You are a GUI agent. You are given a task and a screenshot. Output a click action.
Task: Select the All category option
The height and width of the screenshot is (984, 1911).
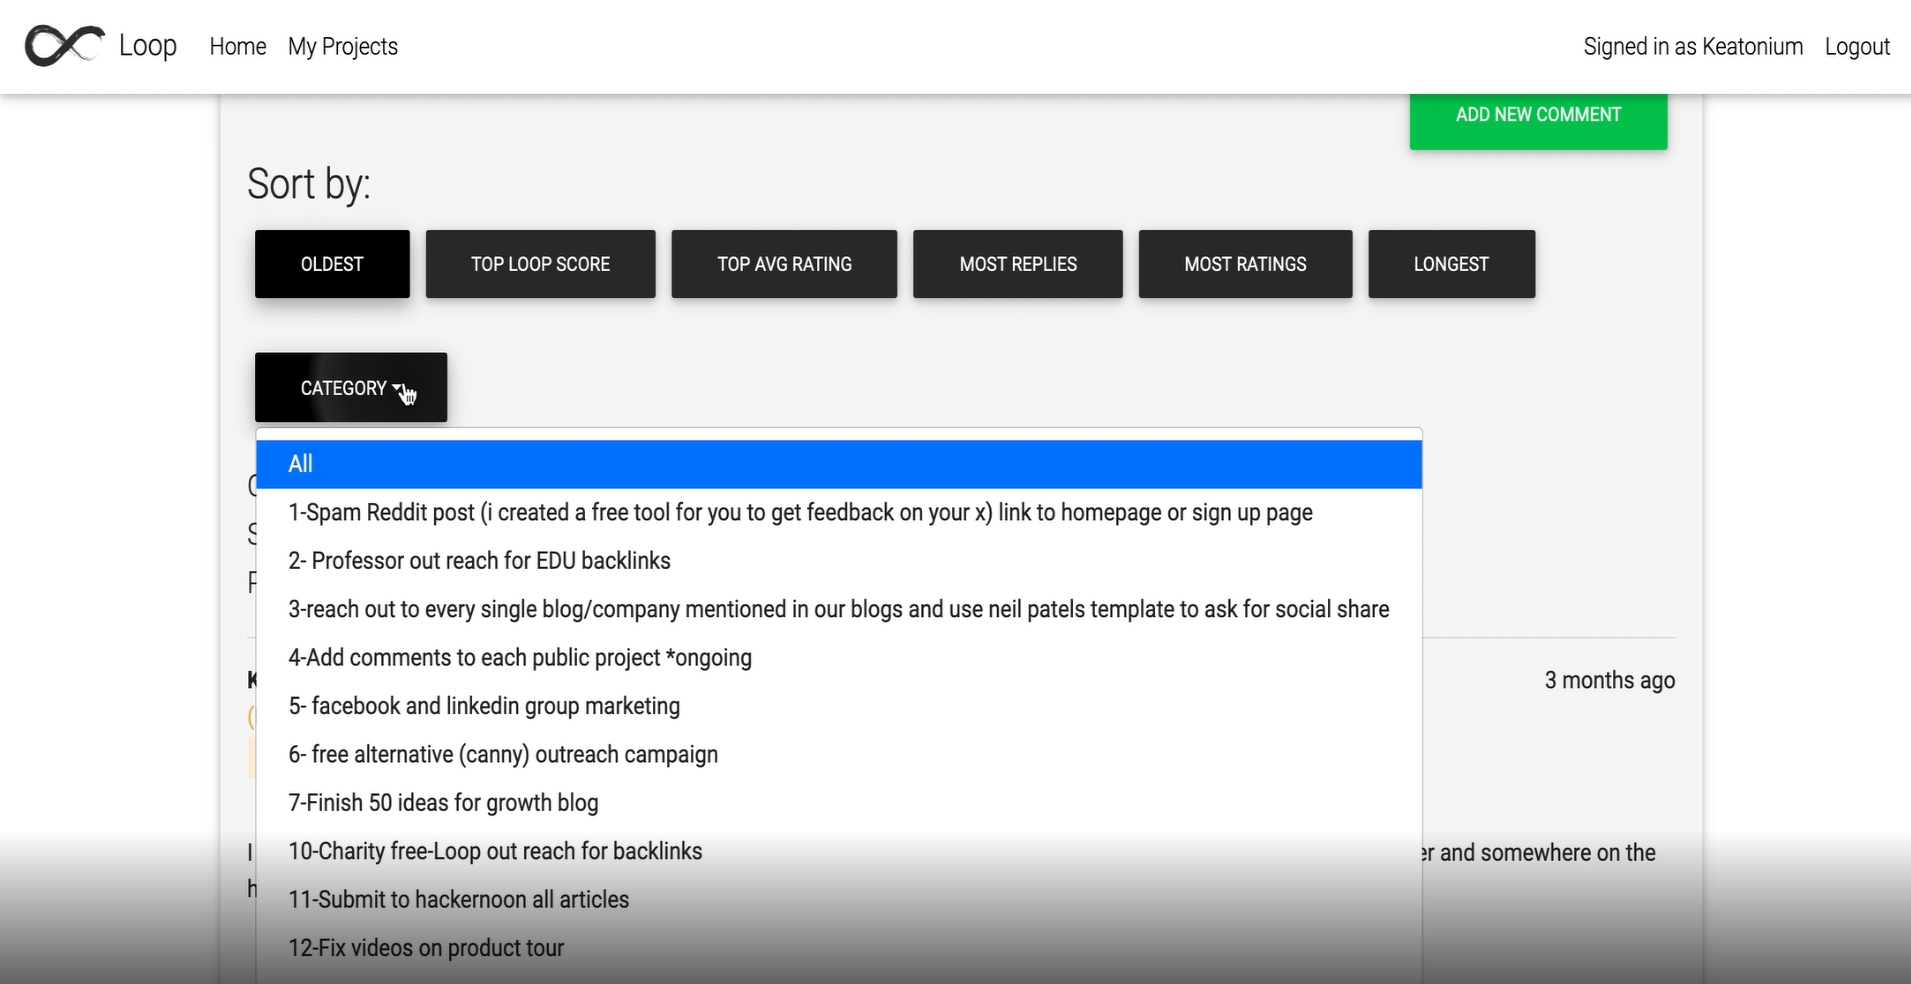tap(839, 464)
